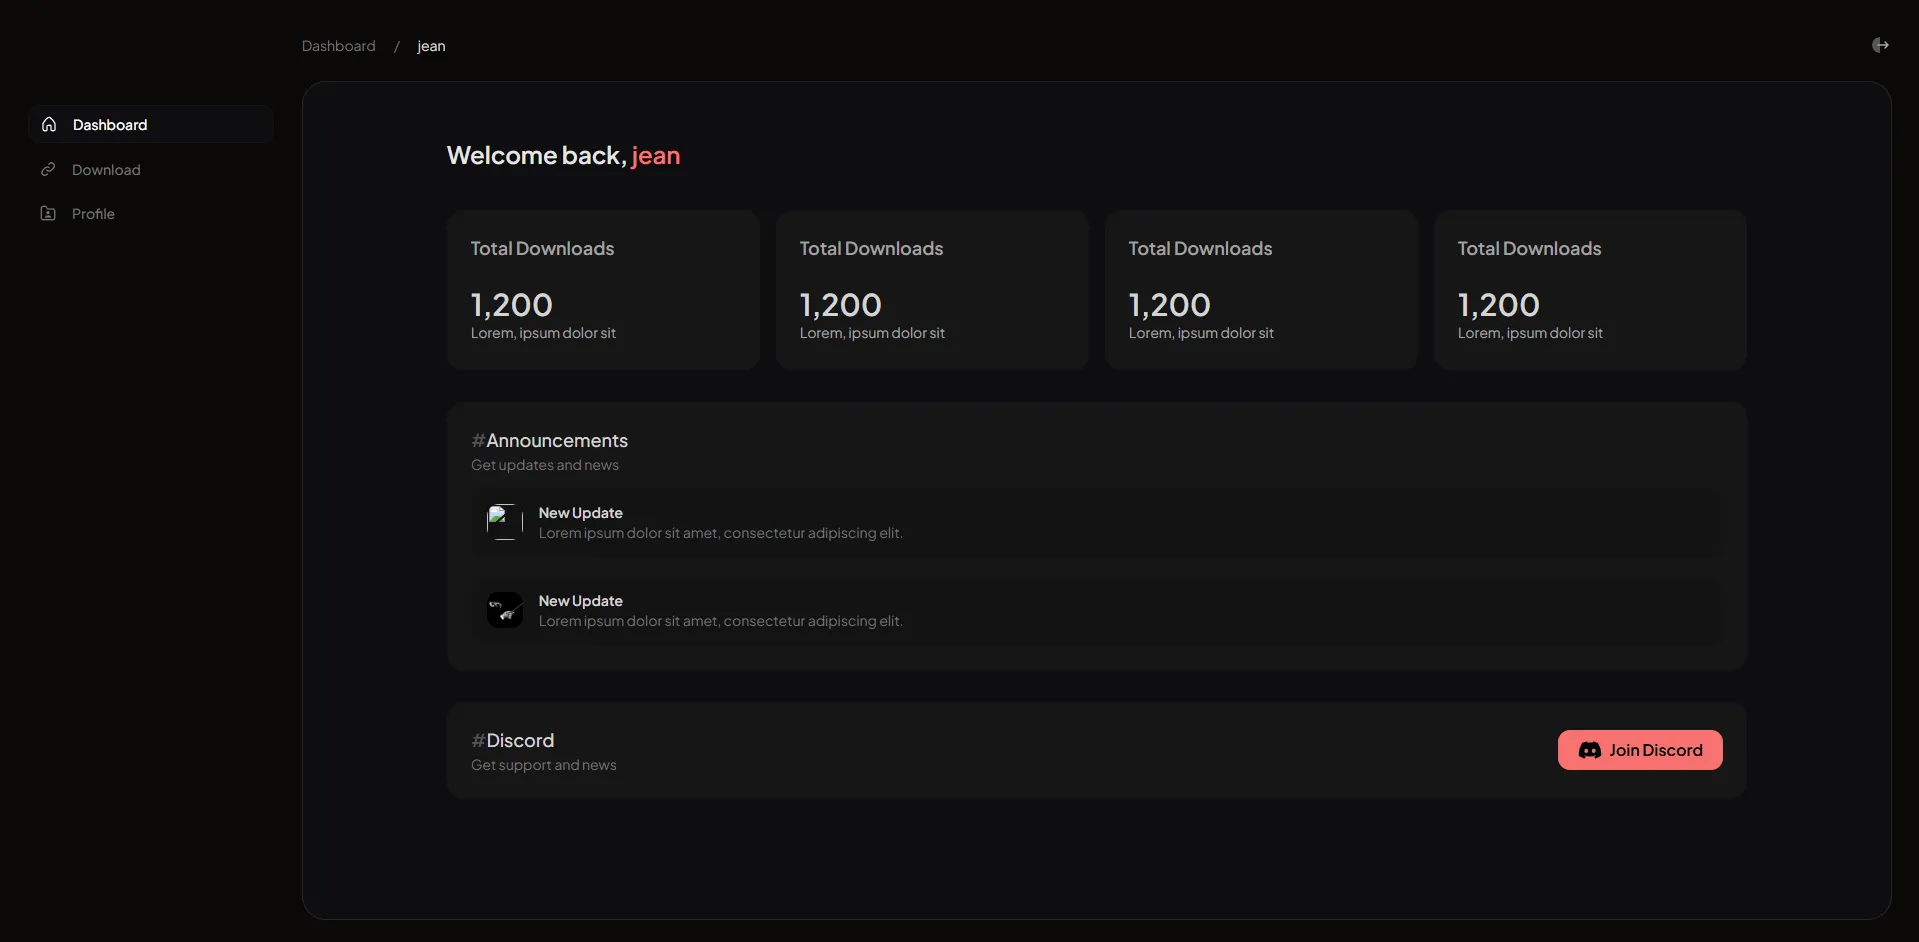Open the Download page from the sidebar
The width and height of the screenshot is (1919, 942).
click(x=105, y=169)
